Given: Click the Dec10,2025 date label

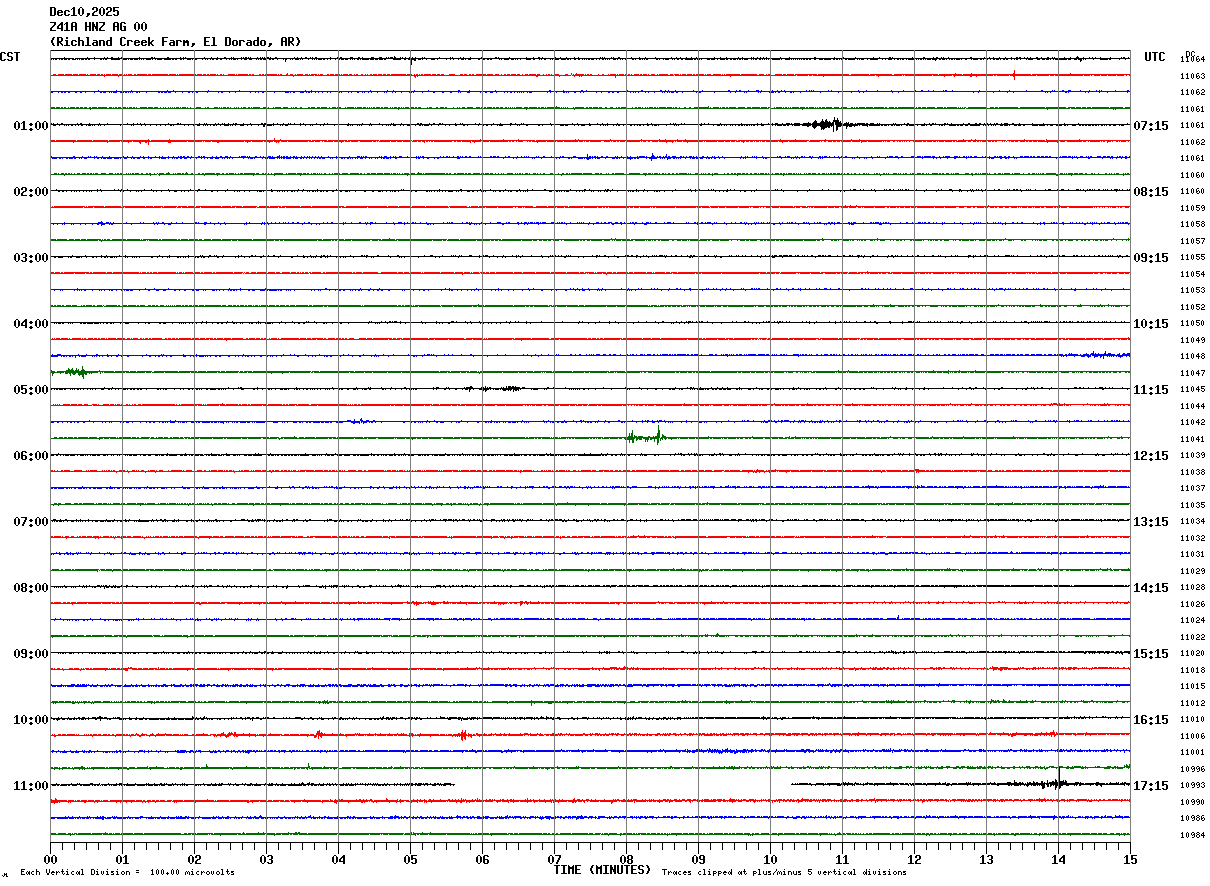Looking at the screenshot, I should click(84, 12).
